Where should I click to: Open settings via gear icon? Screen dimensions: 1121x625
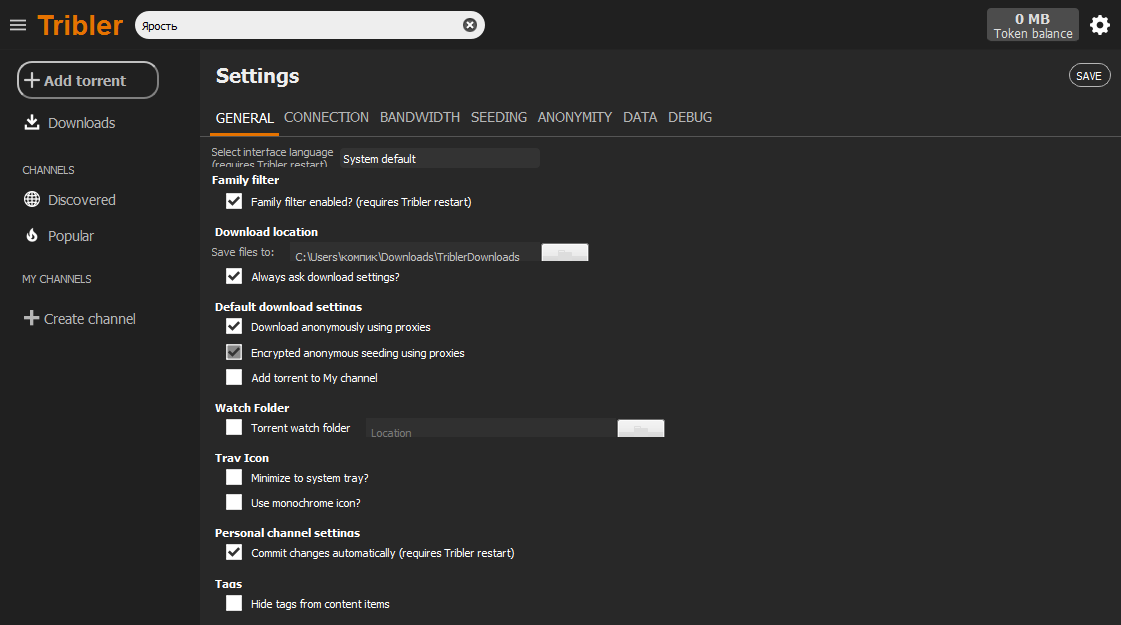pyautogui.click(x=1100, y=25)
